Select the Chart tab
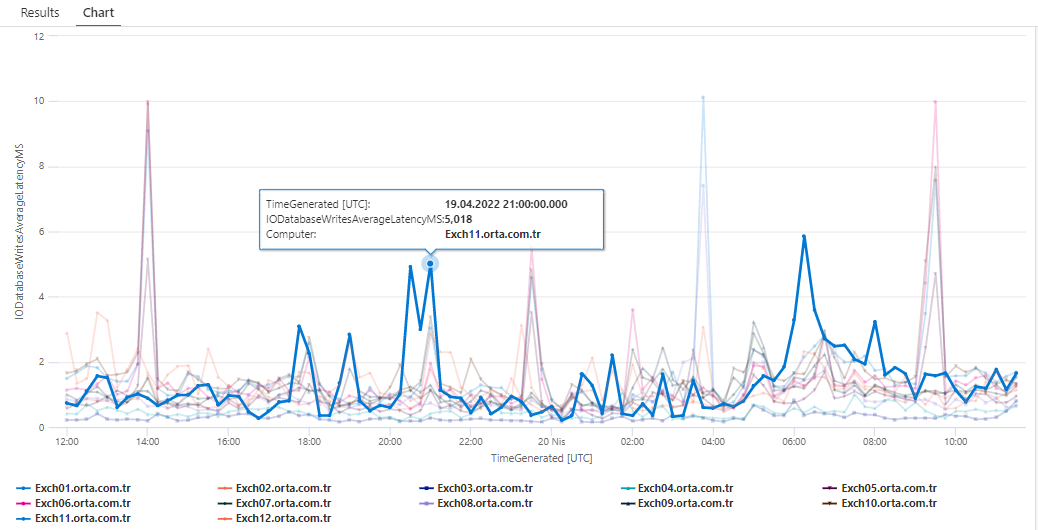Image resolution: width=1038 pixels, height=530 pixels. pos(99,13)
